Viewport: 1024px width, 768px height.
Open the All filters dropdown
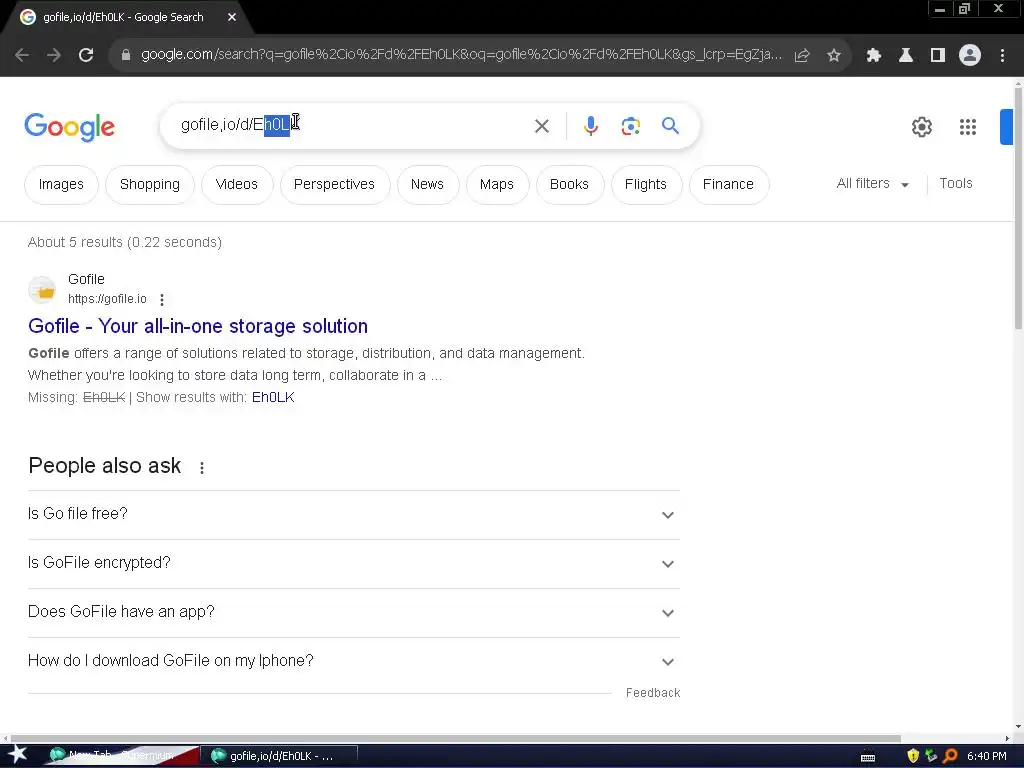(x=872, y=184)
